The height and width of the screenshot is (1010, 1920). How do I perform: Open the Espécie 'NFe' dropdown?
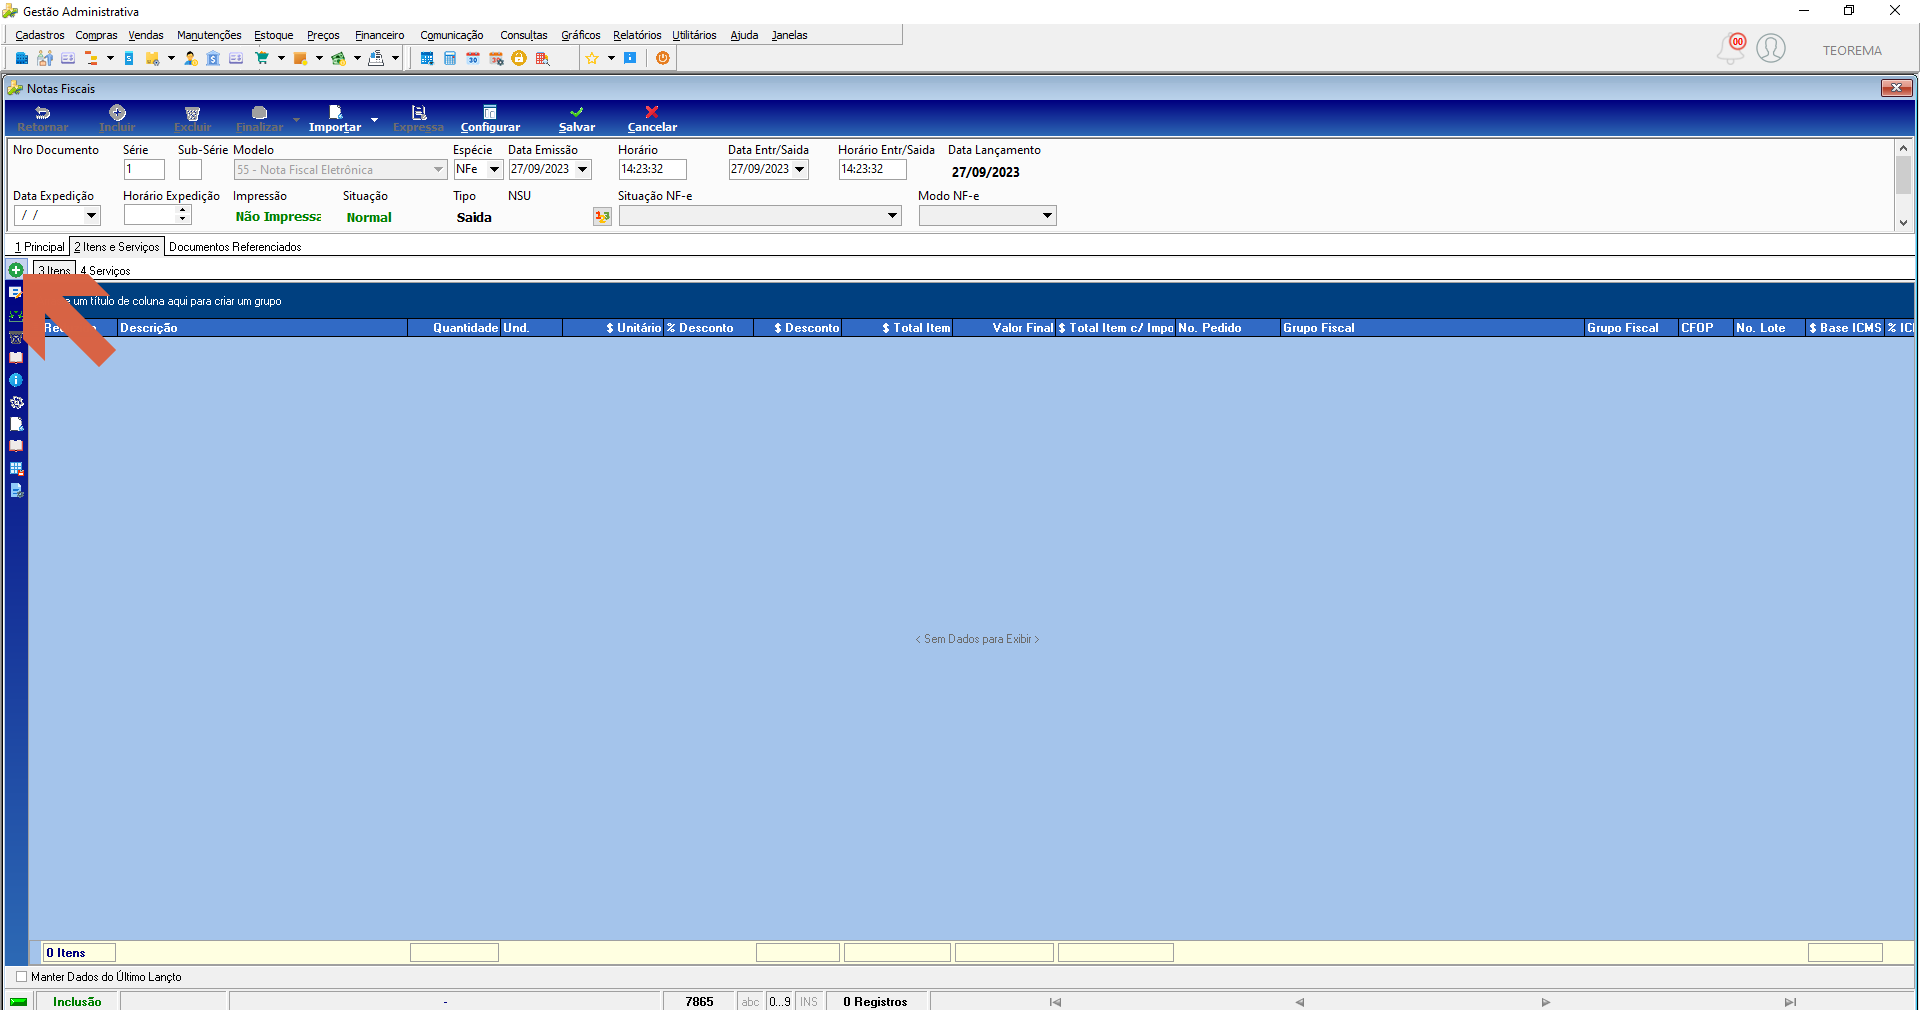click(x=494, y=169)
